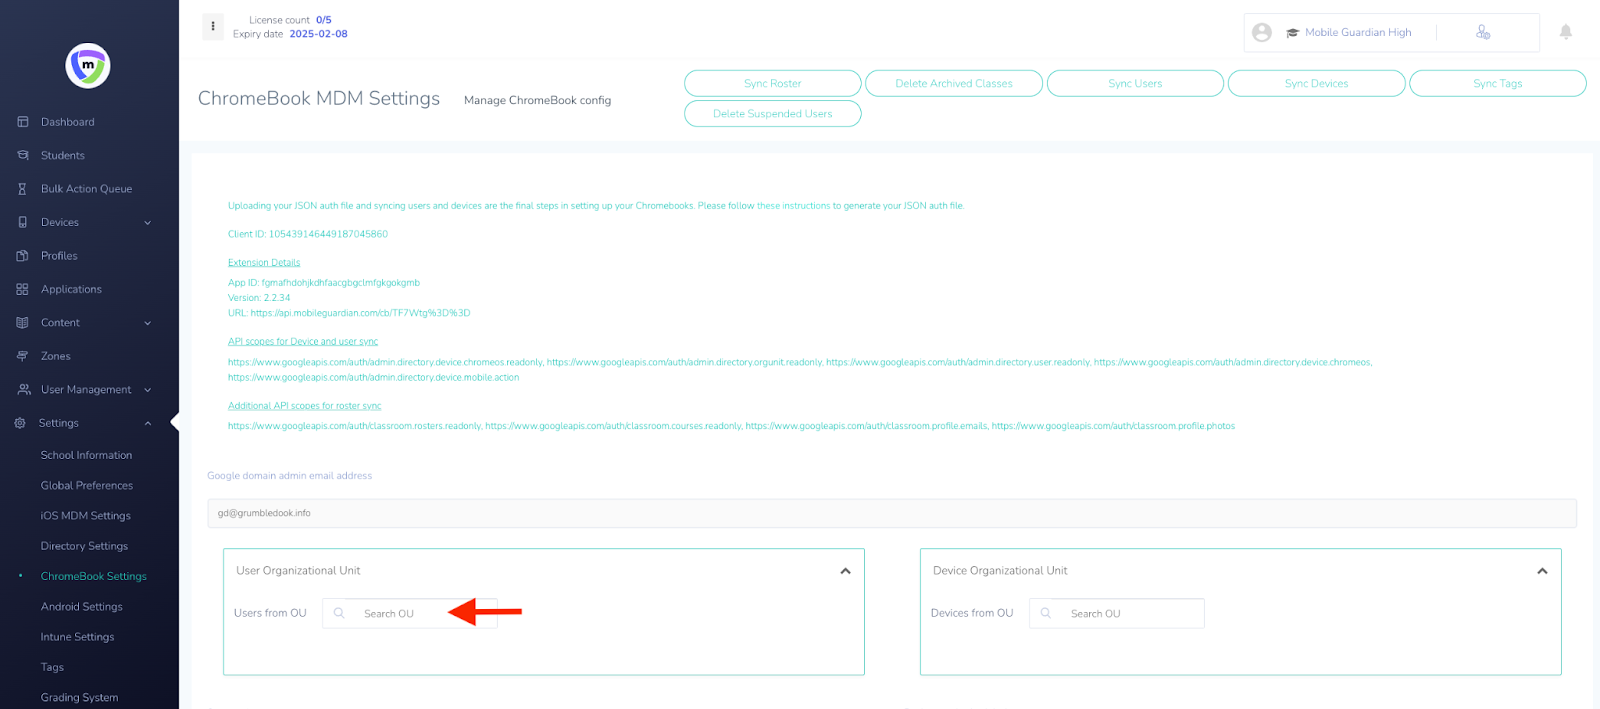Click the Delete Suspended Users button
The height and width of the screenshot is (709, 1600).
click(772, 114)
